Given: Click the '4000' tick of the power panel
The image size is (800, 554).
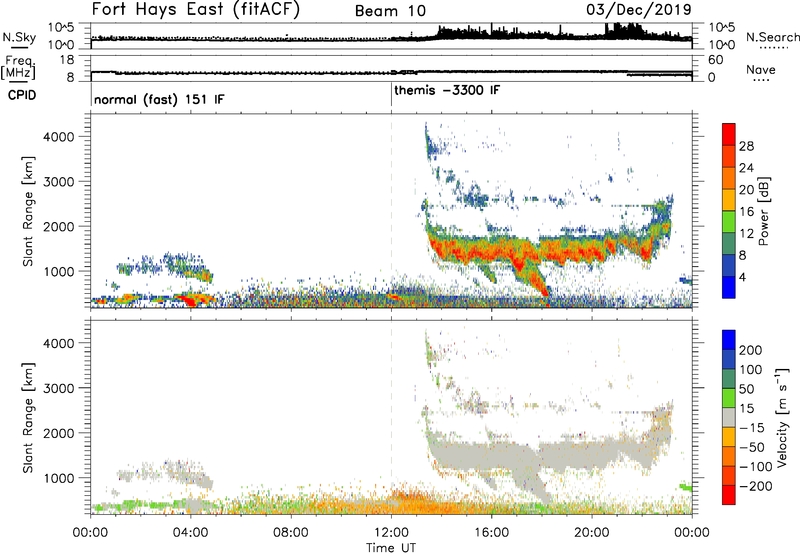Looking at the screenshot, I should click(58, 137).
